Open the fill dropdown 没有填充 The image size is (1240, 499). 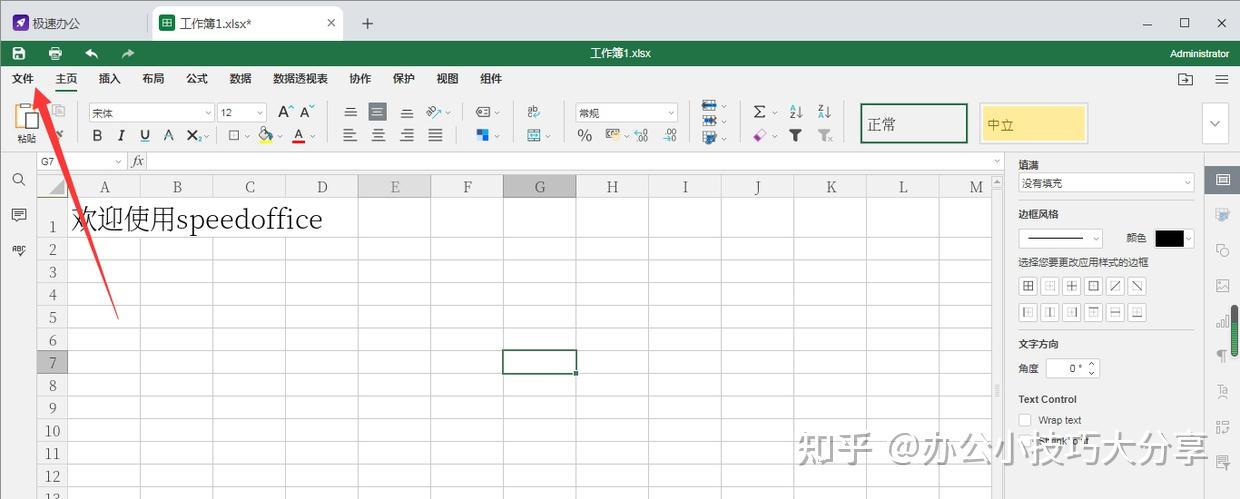coord(1106,183)
